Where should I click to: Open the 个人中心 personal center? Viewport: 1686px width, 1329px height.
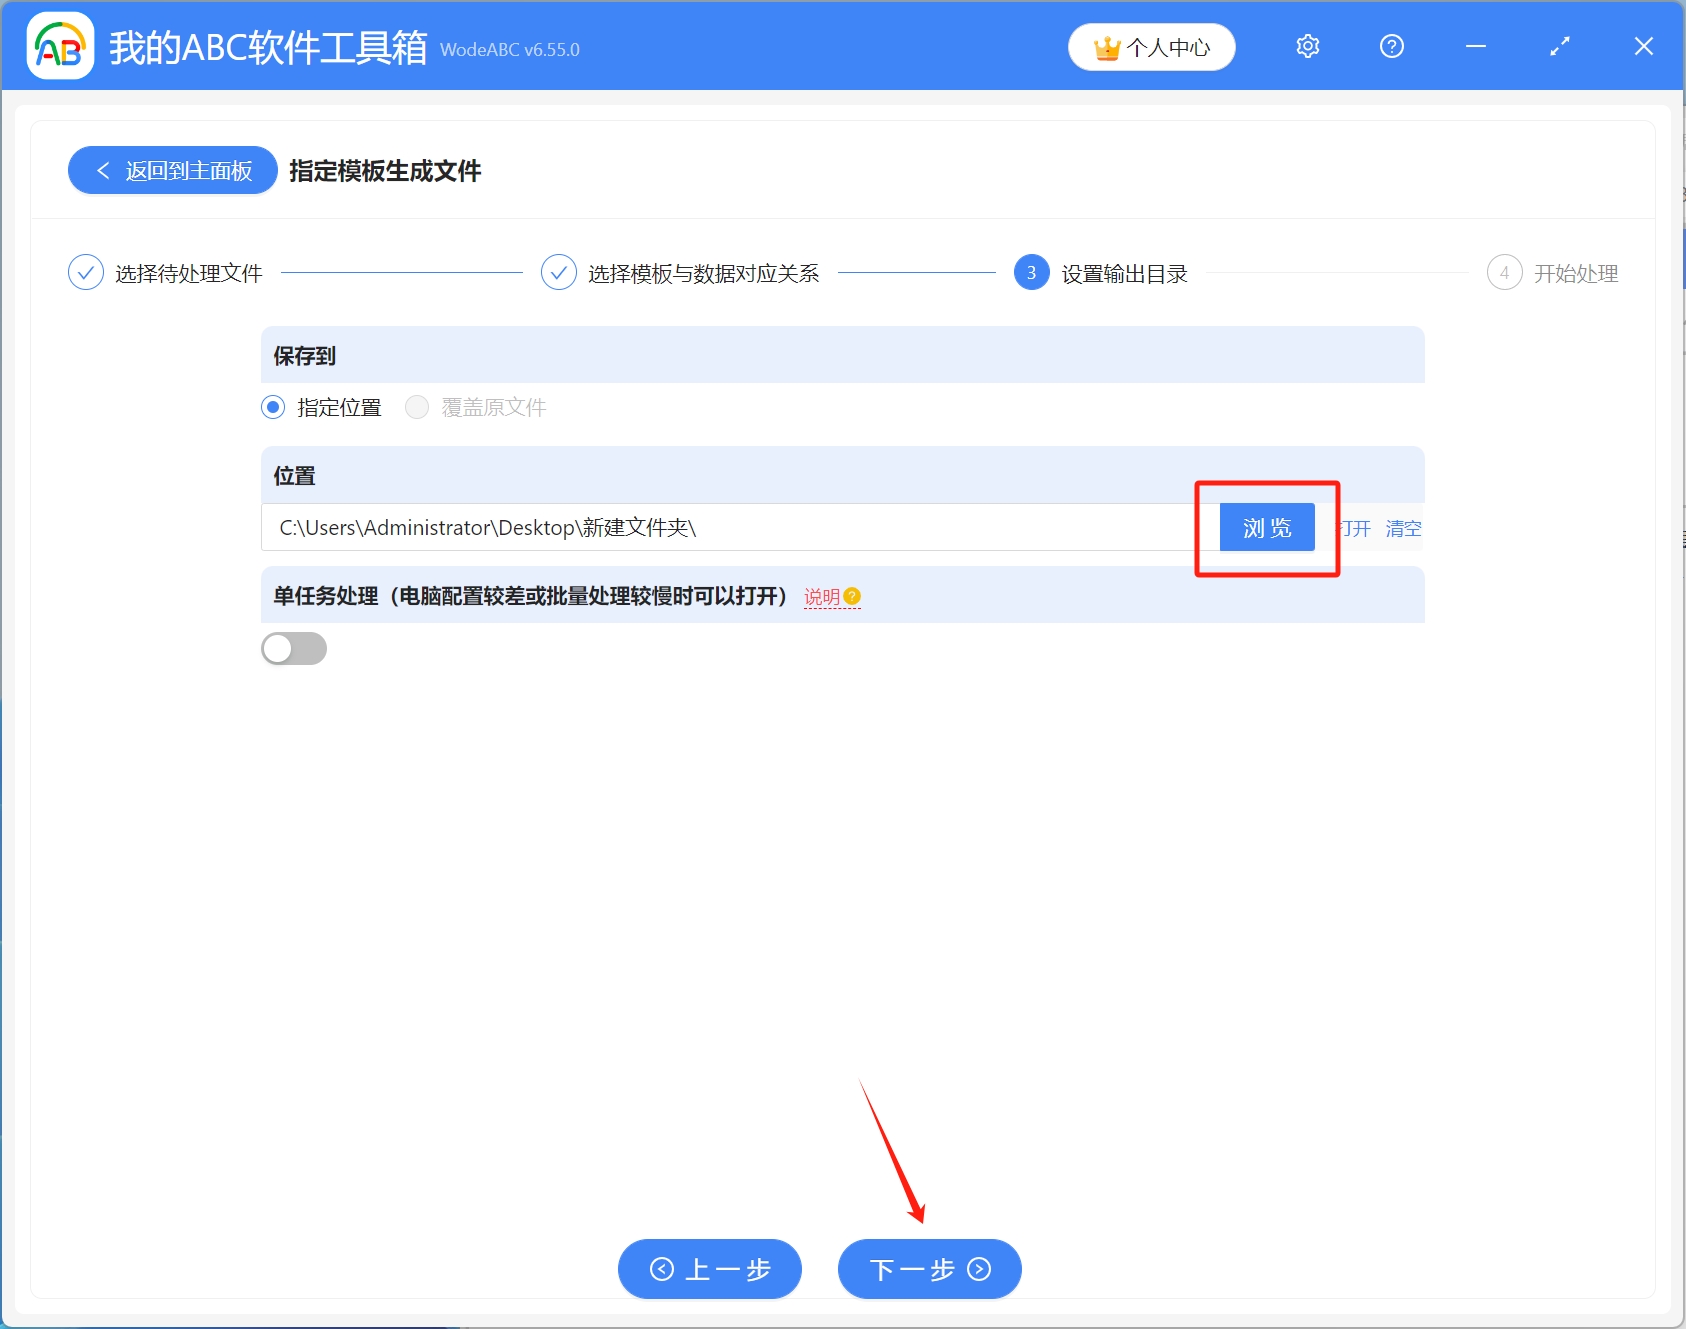coord(1151,46)
